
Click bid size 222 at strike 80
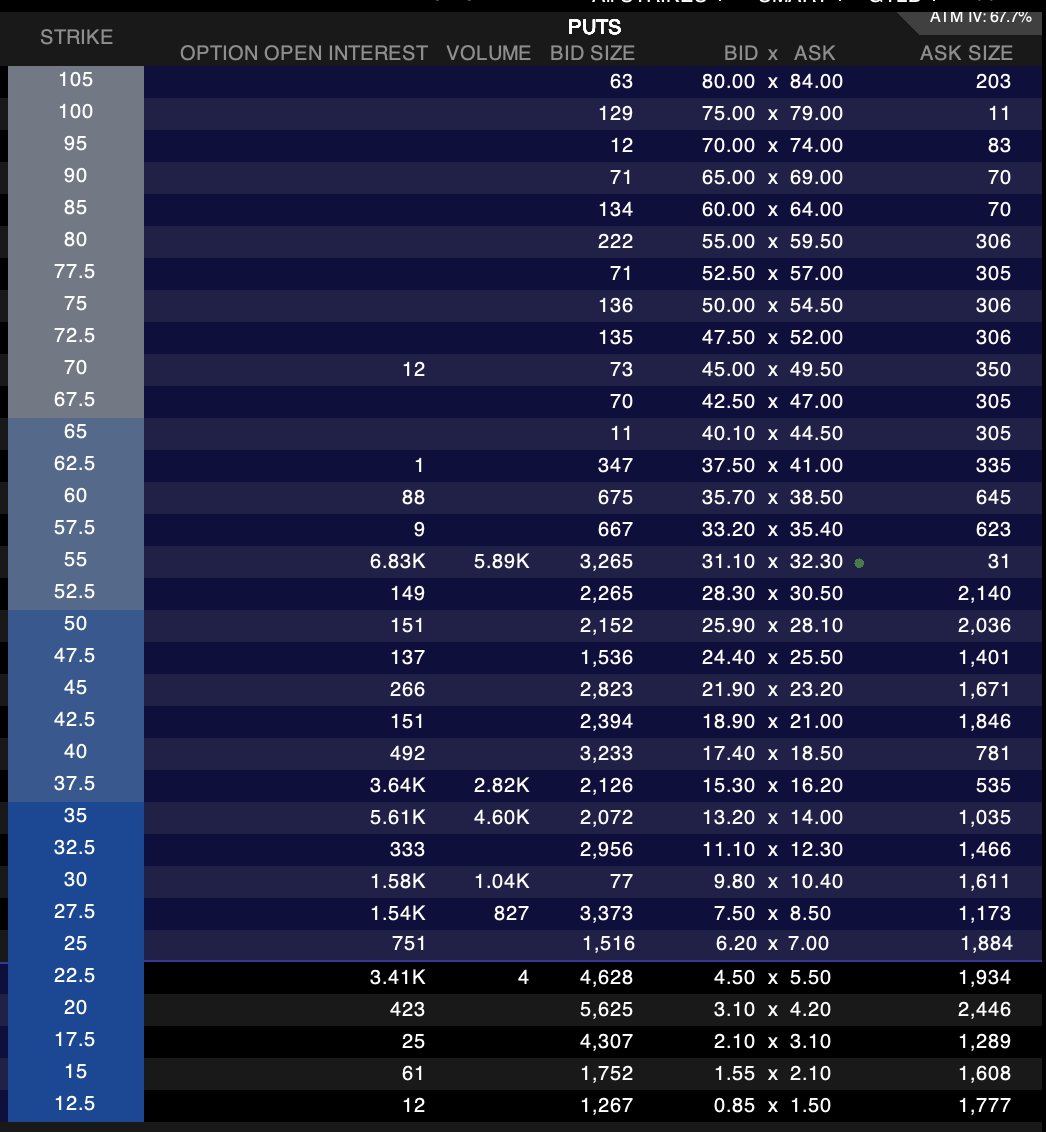616,242
